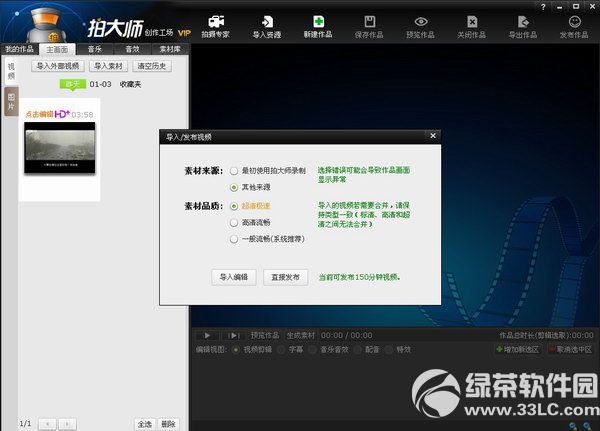Select 01-03 date filter

tap(100, 84)
